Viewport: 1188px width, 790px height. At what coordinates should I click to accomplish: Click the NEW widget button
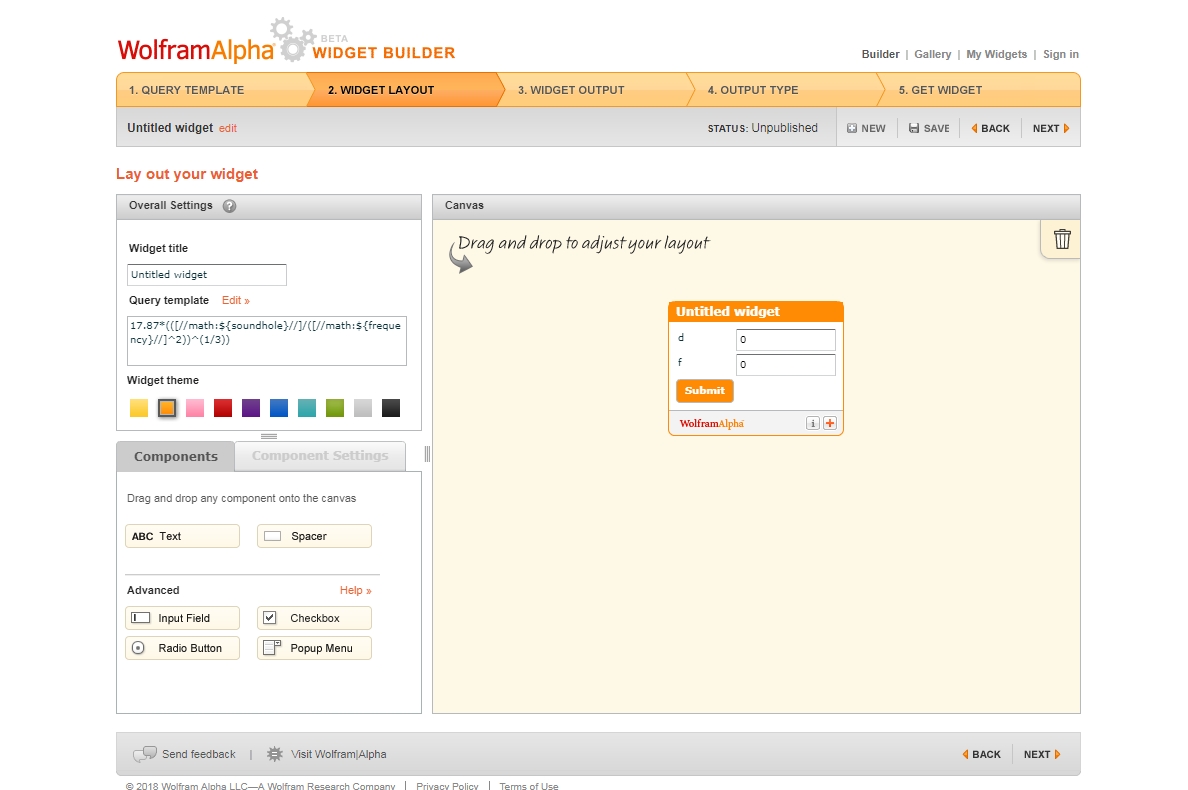click(866, 128)
